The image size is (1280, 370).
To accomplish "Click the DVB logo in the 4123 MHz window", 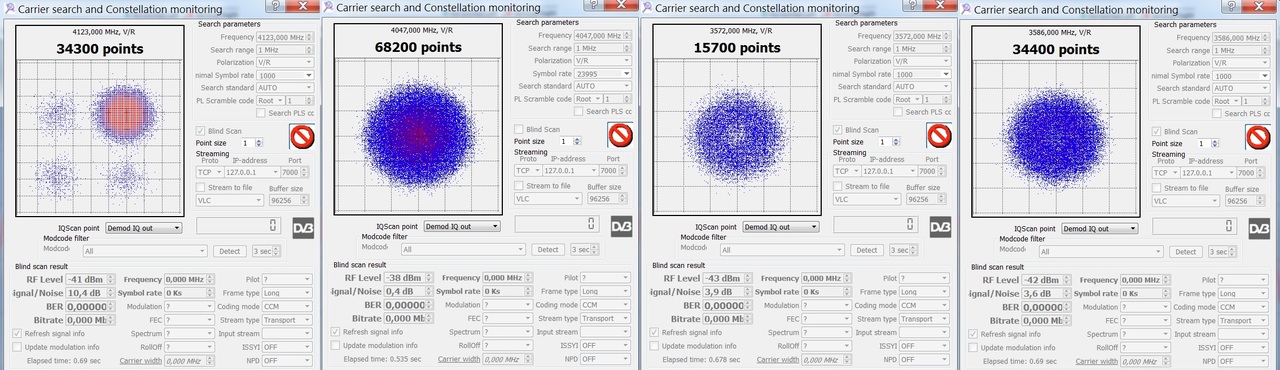I will point(302,228).
